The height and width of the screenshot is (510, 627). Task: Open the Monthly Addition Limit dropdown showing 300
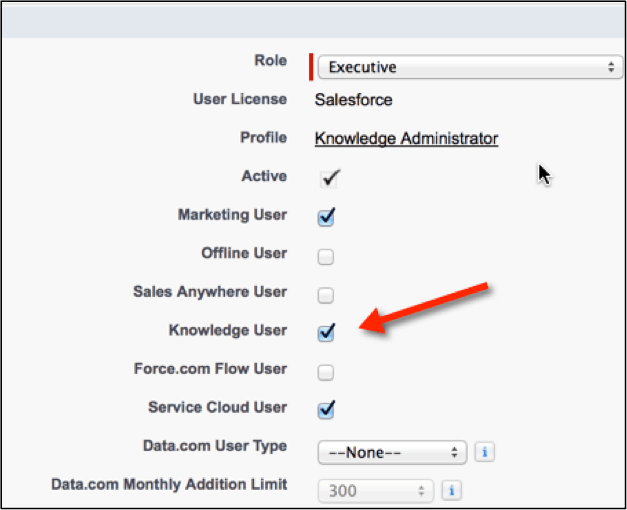[375, 490]
